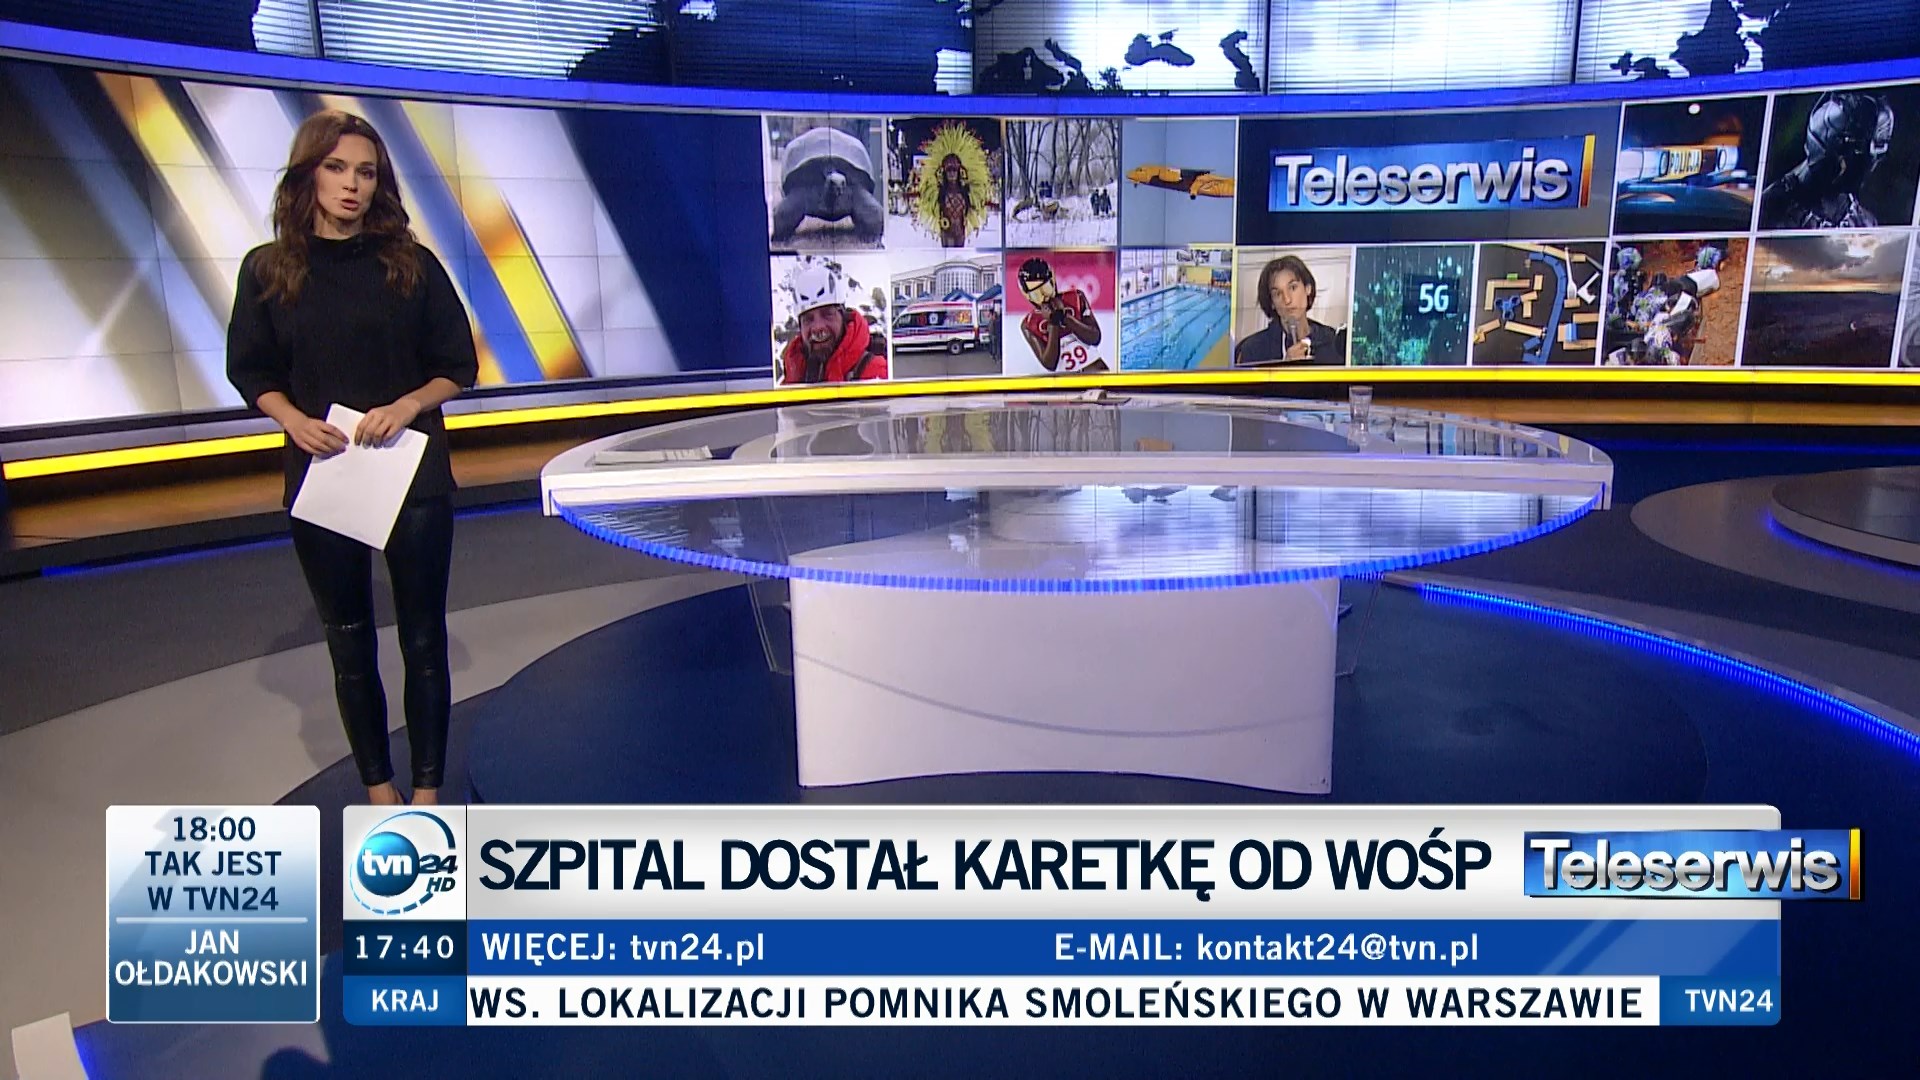Select the woman with microphone thumbnail
The image size is (1920, 1080).
coord(1292,307)
